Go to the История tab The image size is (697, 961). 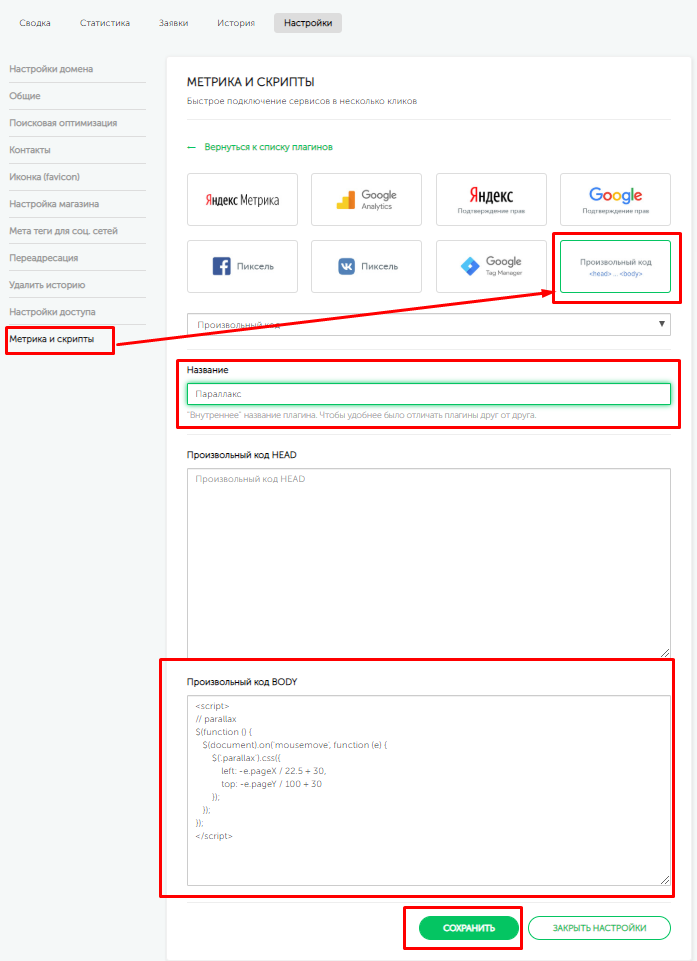[x=236, y=23]
